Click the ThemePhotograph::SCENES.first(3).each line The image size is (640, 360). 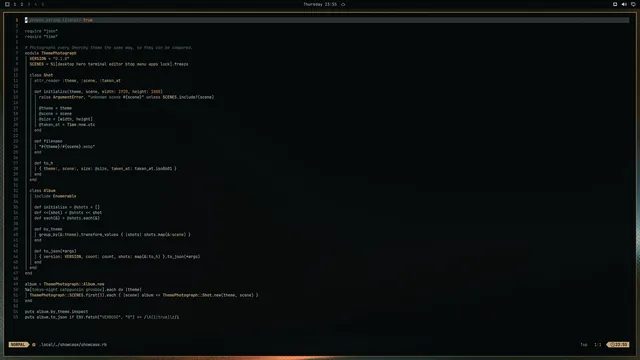click(144, 295)
